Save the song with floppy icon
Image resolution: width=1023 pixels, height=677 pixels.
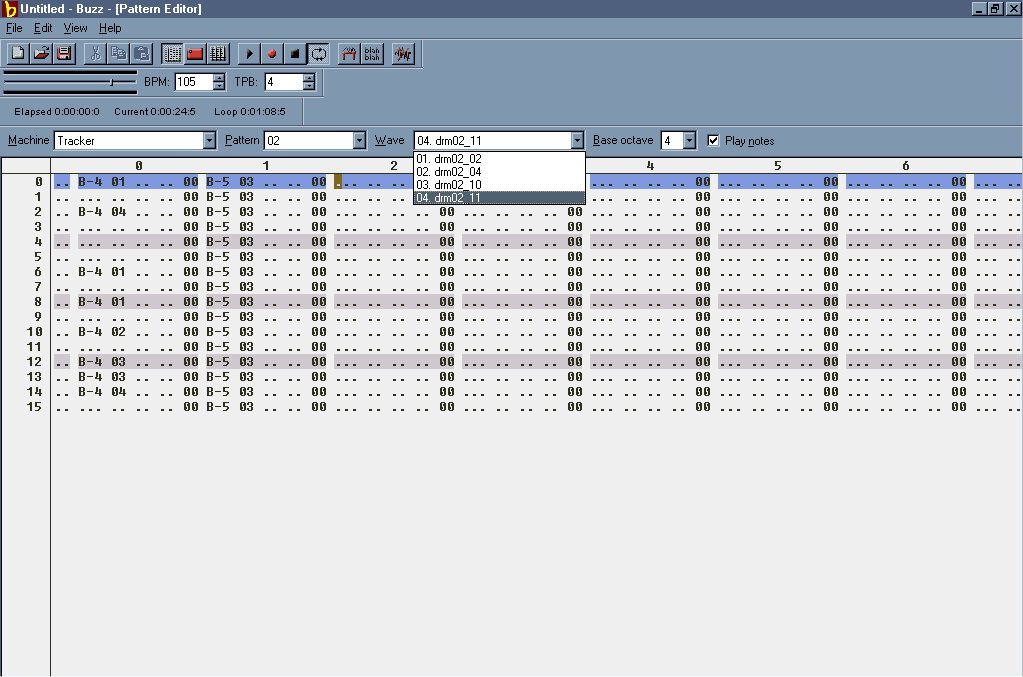[64, 53]
